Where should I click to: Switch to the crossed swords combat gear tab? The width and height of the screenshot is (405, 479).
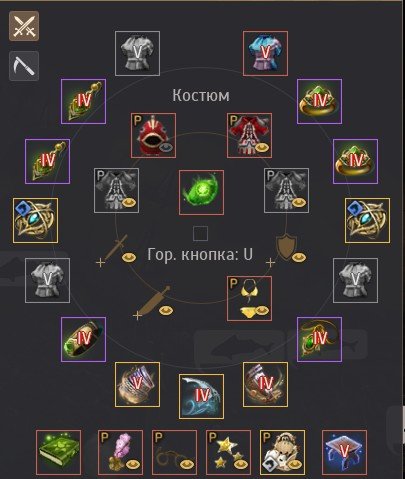pos(24,26)
